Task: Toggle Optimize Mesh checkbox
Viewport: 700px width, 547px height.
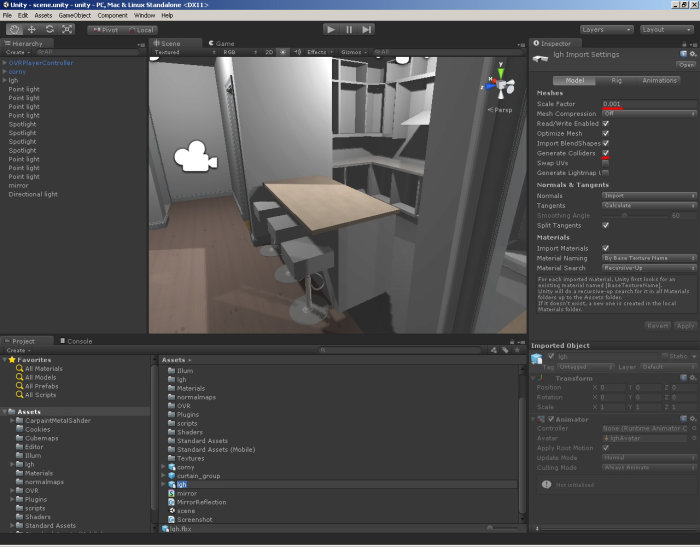Action: (x=605, y=134)
